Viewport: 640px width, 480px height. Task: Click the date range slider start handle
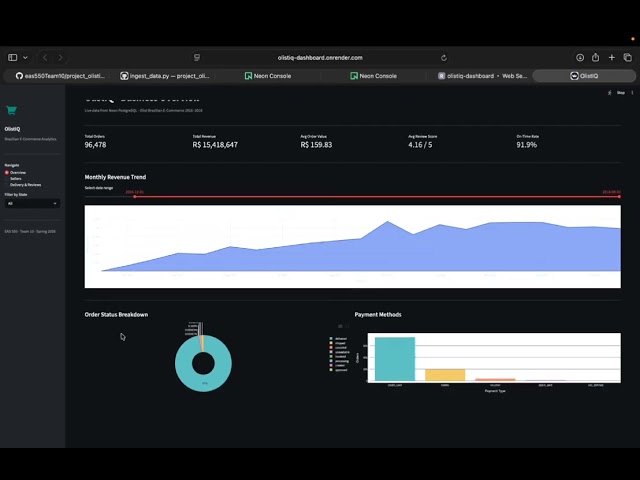coord(135,197)
